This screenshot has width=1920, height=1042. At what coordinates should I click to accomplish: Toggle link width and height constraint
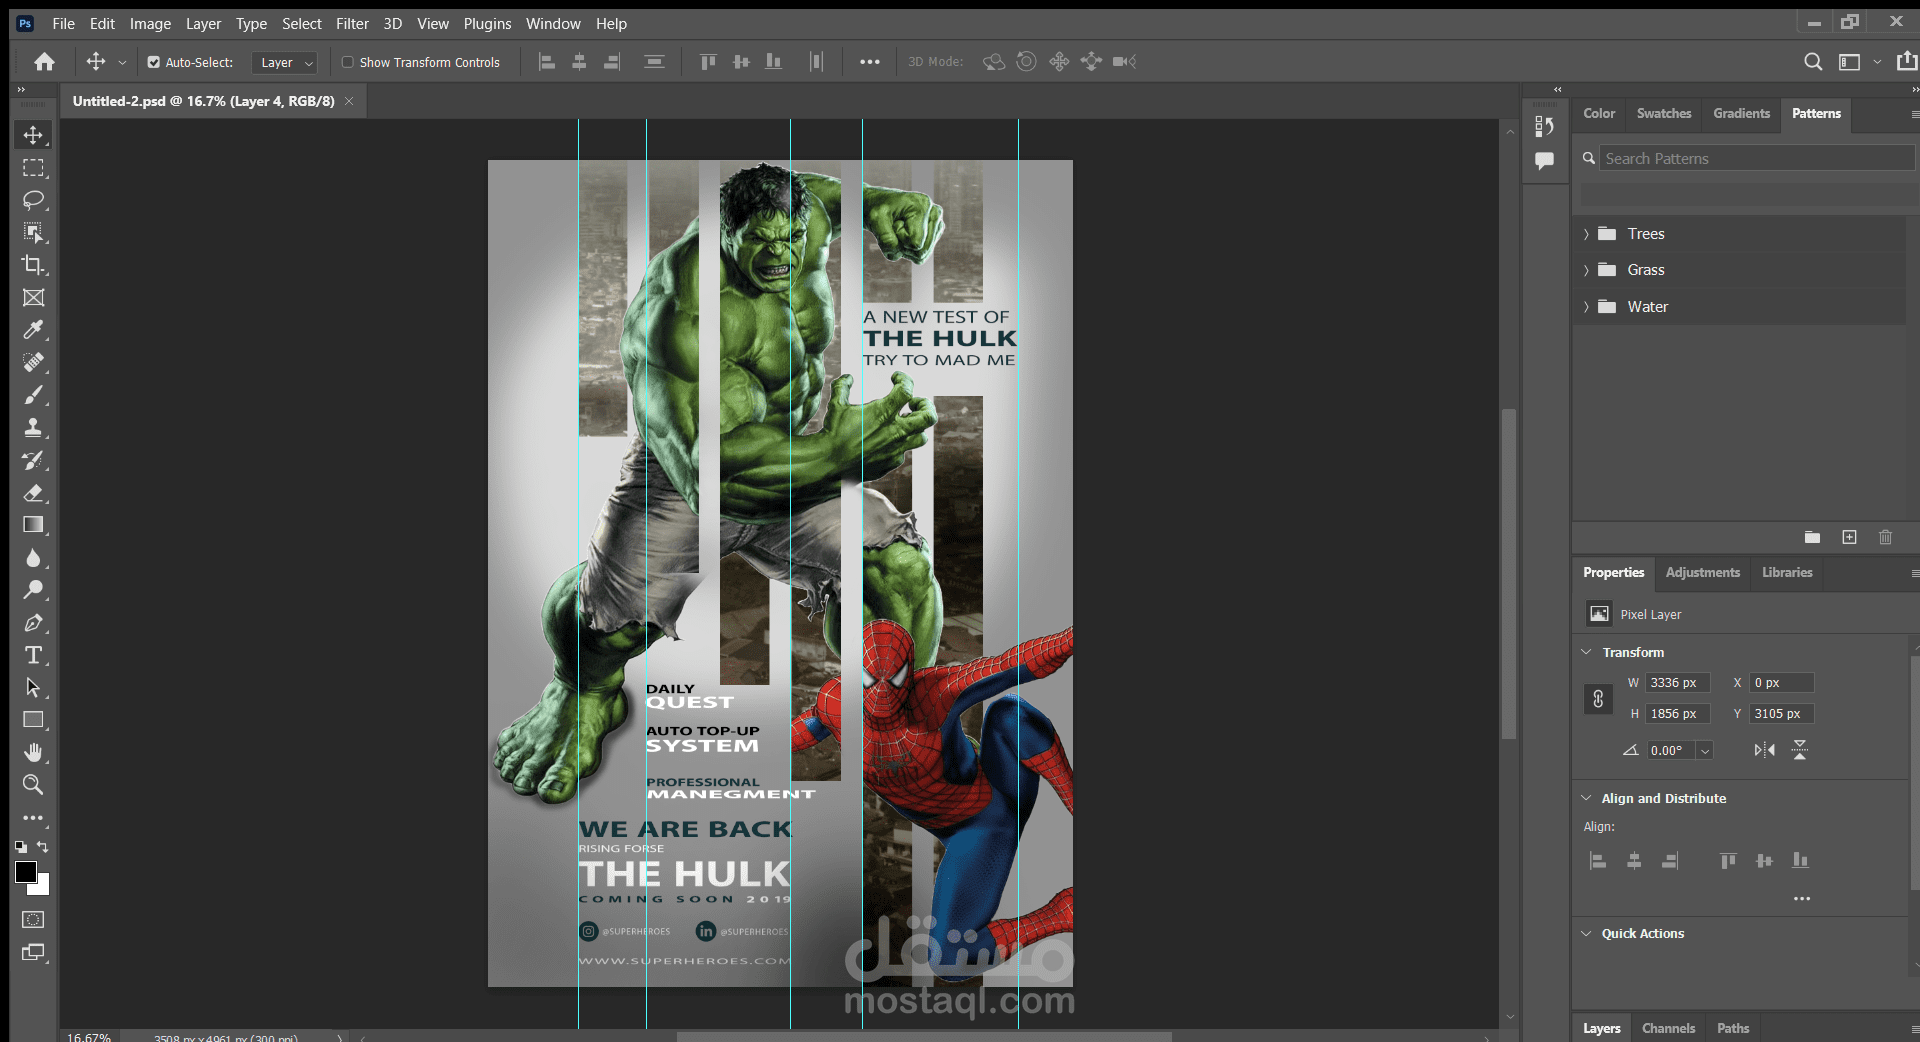1598,699
